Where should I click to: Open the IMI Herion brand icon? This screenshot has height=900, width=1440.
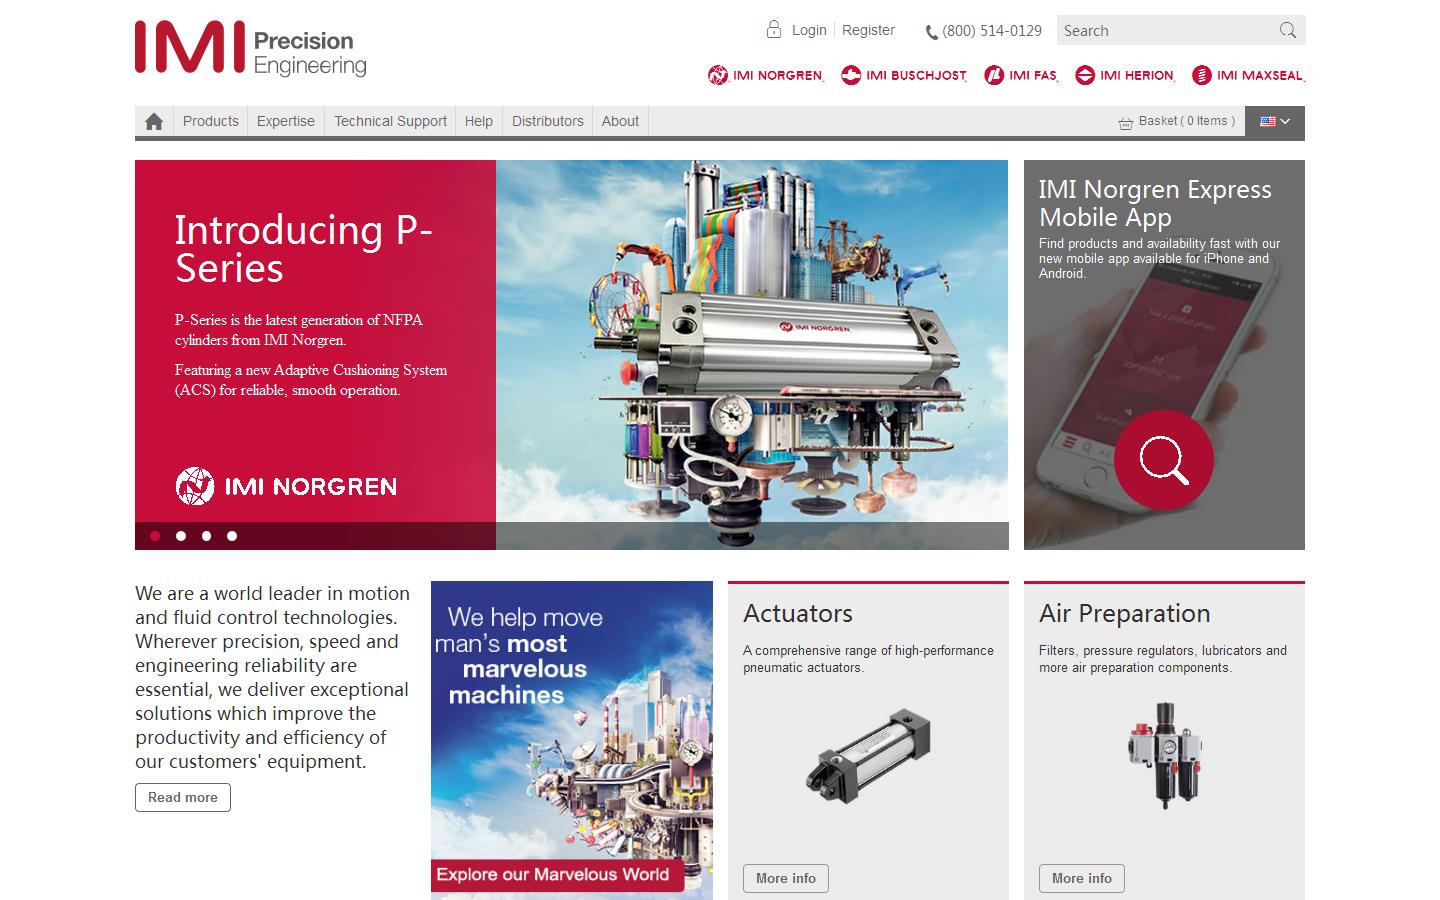coord(1086,74)
